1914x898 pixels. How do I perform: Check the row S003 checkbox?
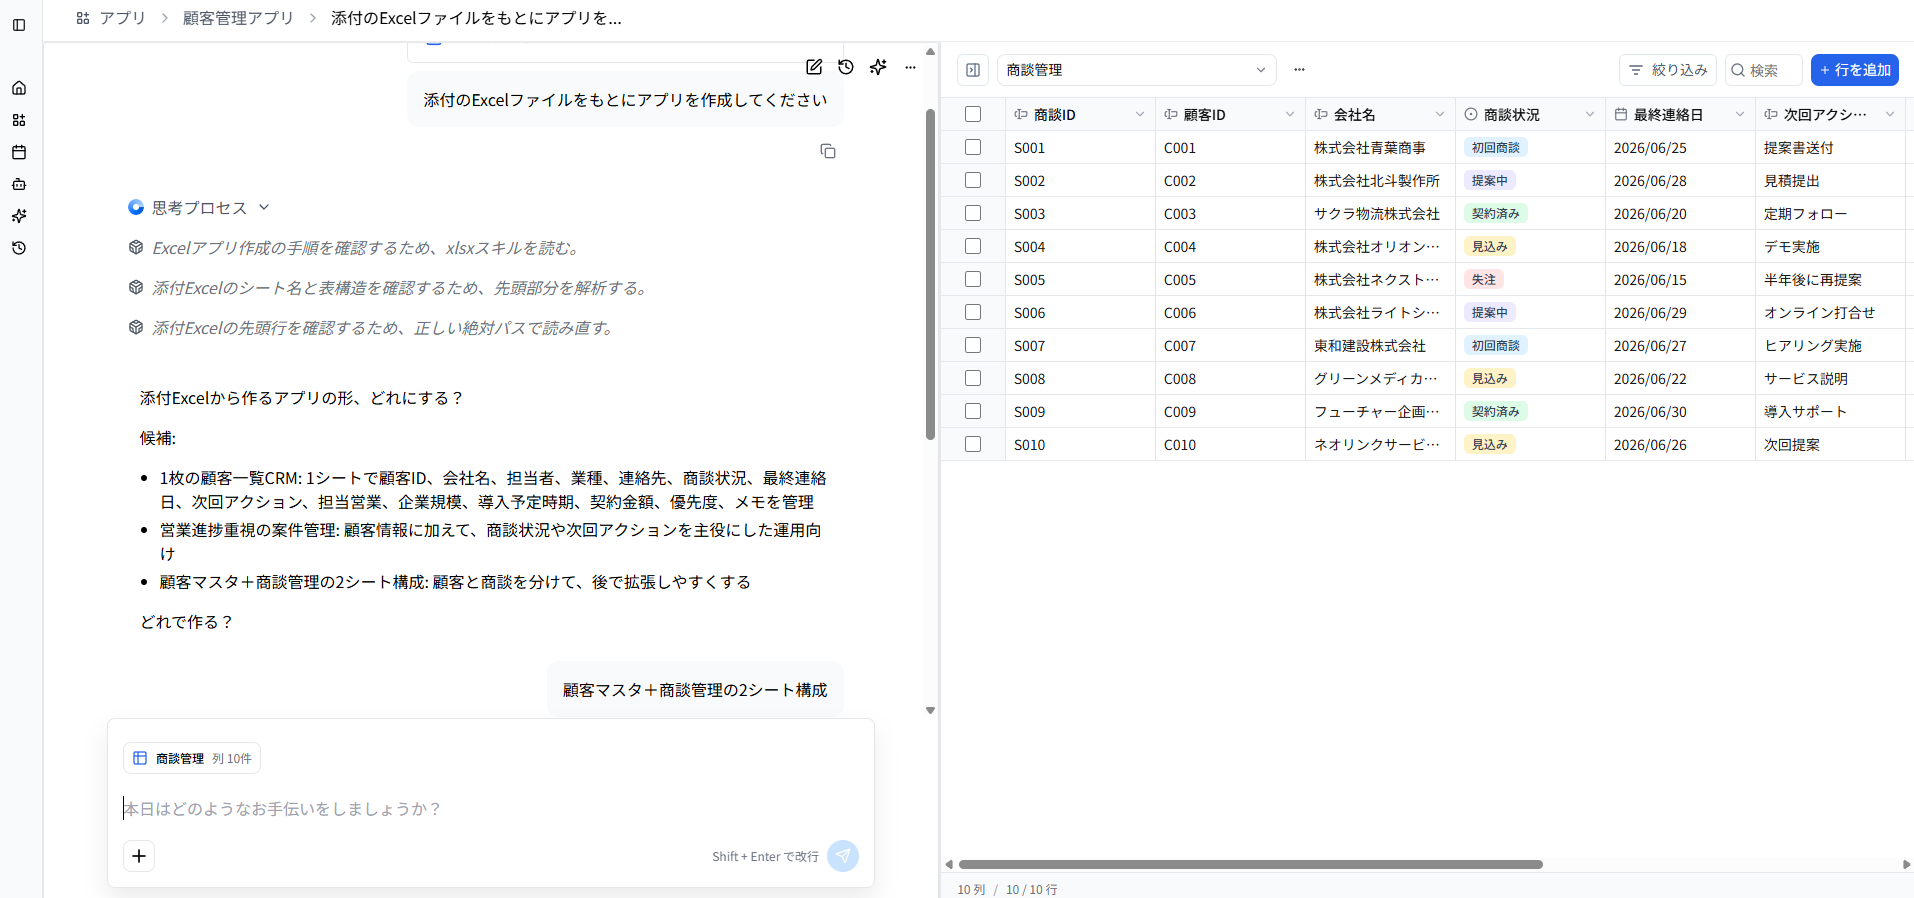click(973, 213)
